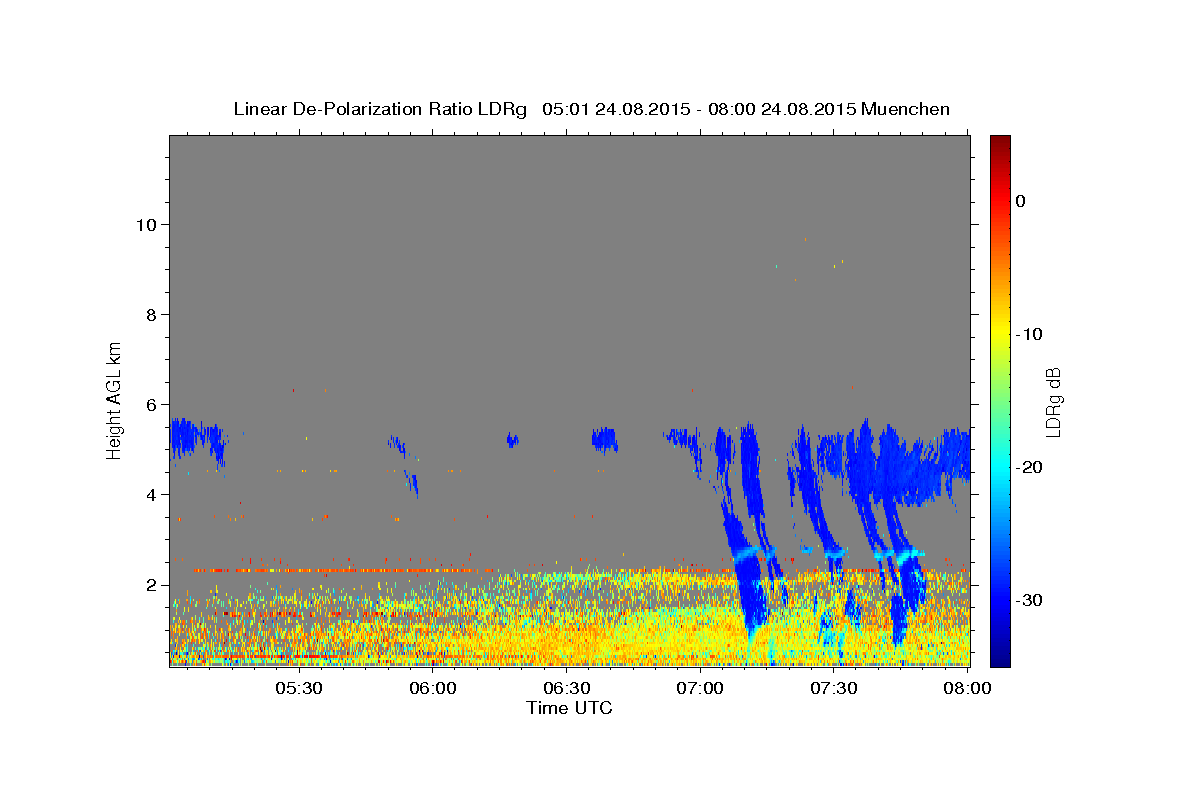The image size is (1200, 800).
Task: Click the colorbar value '0'
Action: tap(1021, 201)
